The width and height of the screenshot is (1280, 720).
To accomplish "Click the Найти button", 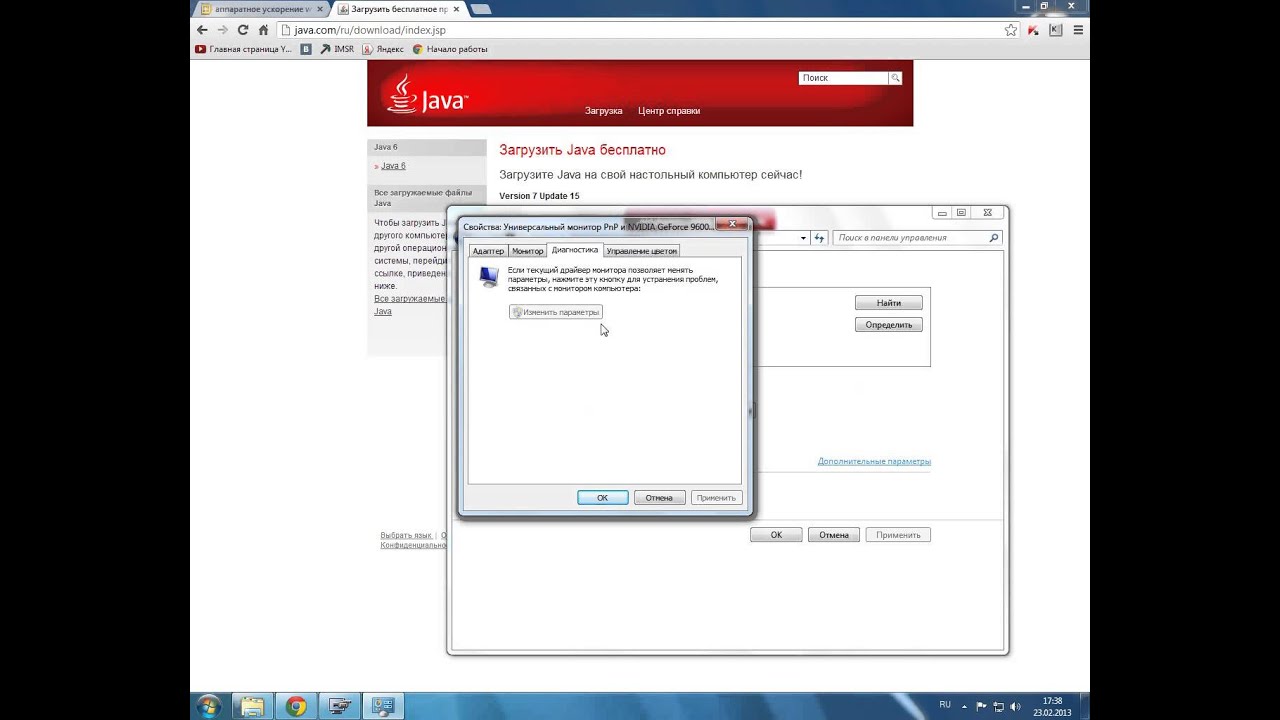I will (889, 303).
